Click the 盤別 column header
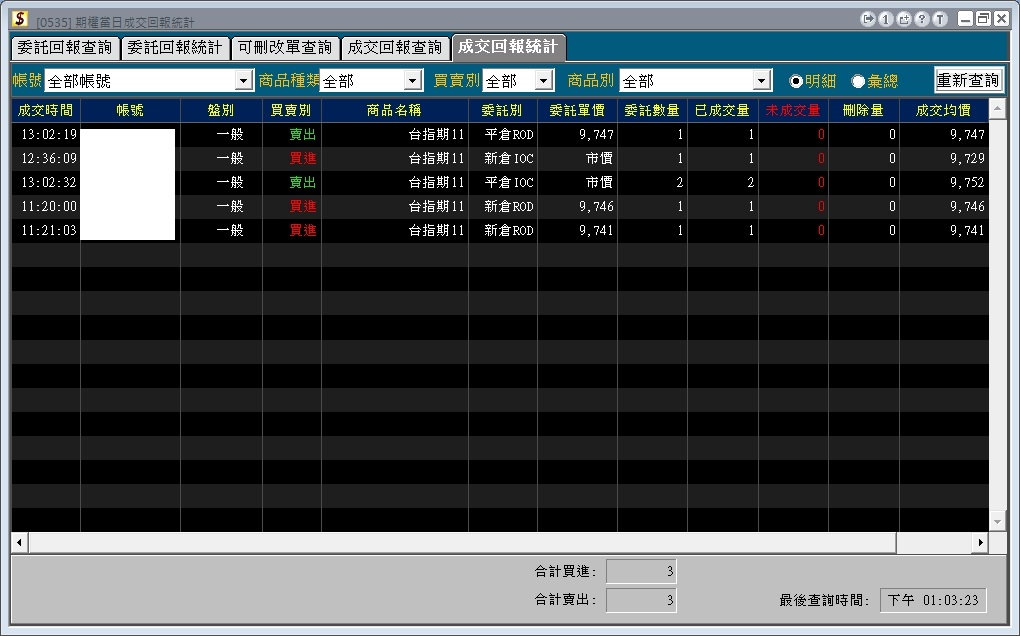The width and height of the screenshot is (1020, 636). [221, 111]
